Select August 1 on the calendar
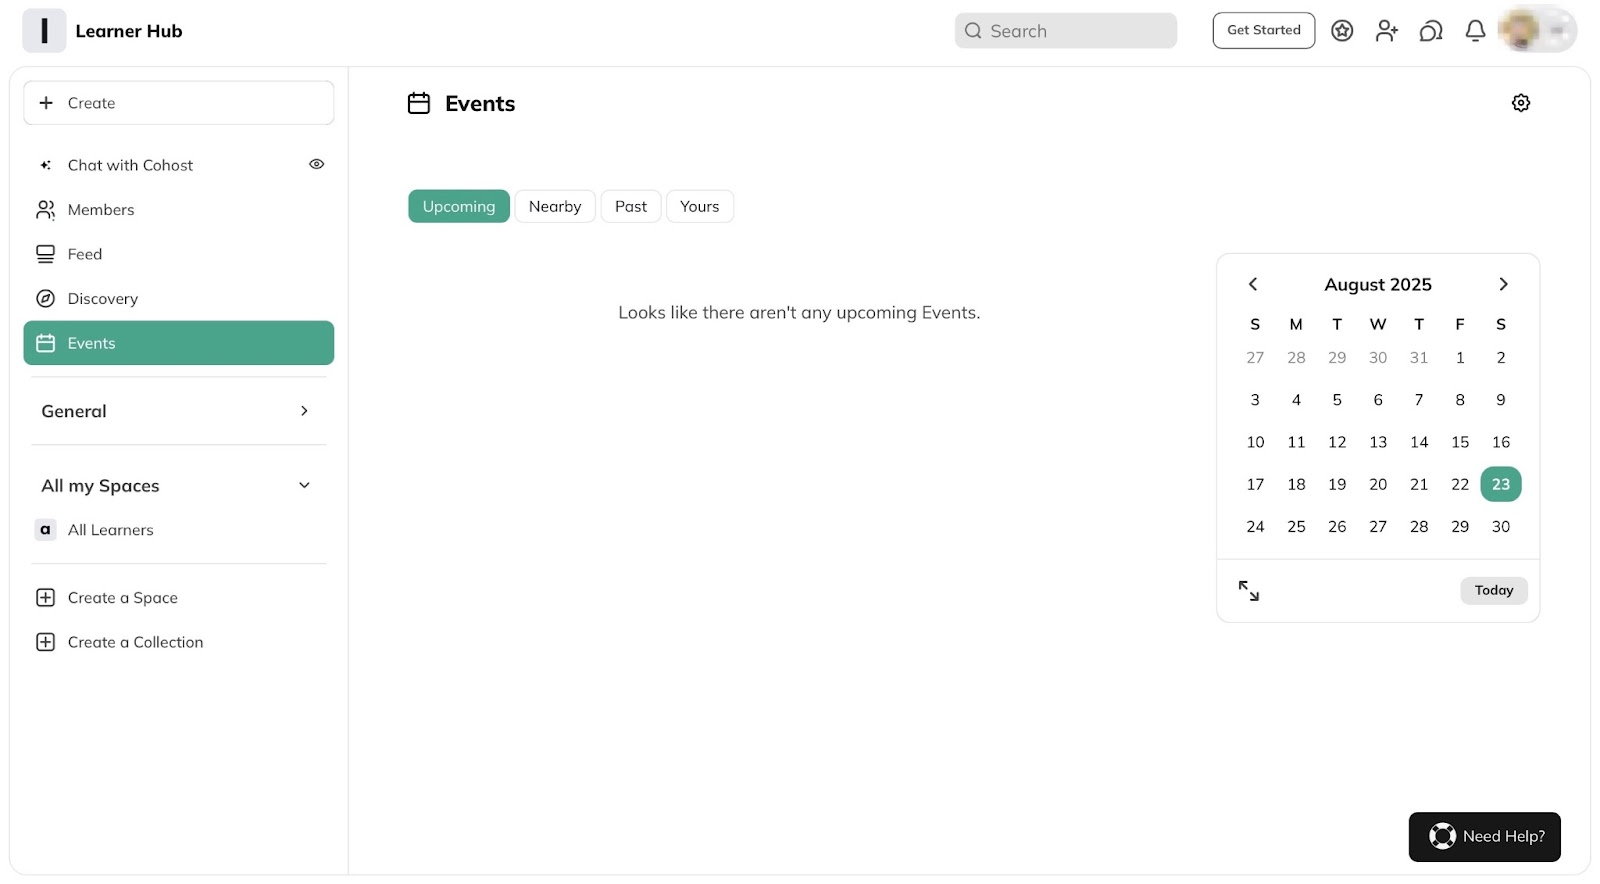The height and width of the screenshot is (884, 1600). tap(1460, 358)
